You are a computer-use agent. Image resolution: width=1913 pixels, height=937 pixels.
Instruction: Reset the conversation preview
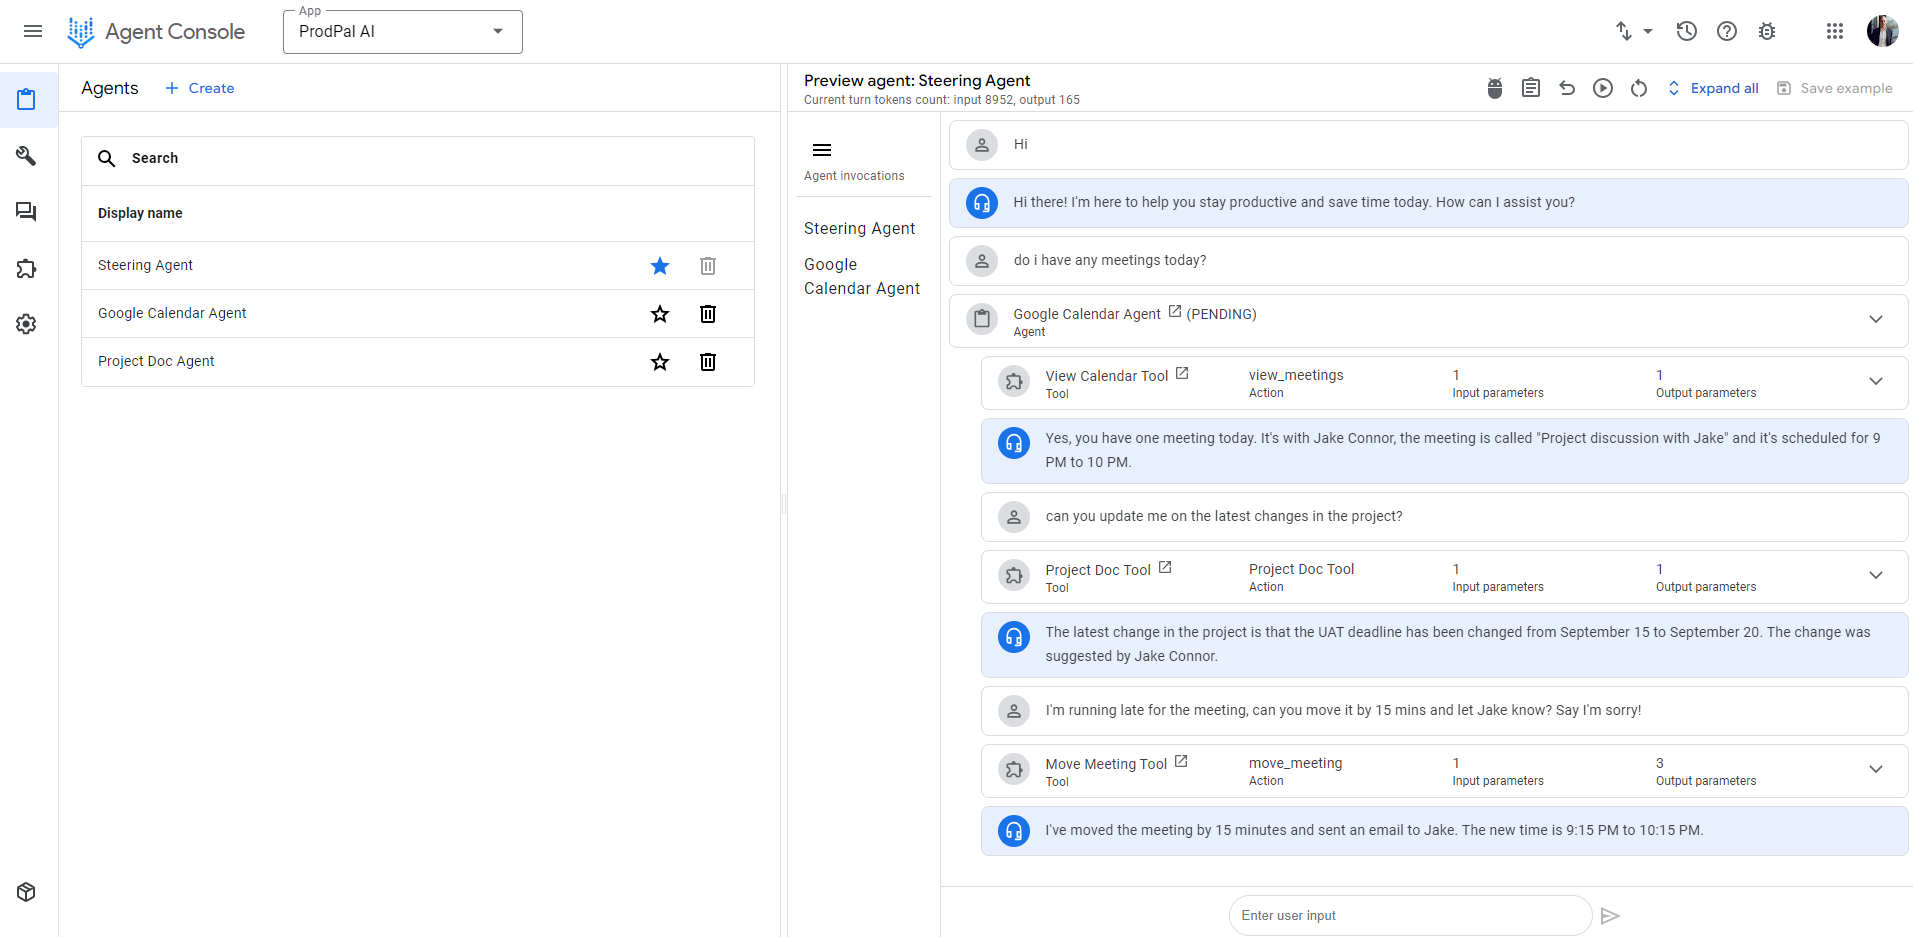tap(1639, 88)
